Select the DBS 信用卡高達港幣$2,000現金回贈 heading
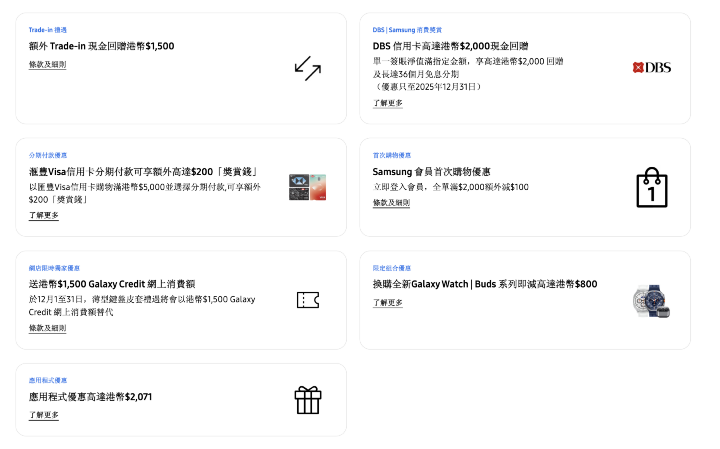This screenshot has height=449, width=720. click(450, 46)
